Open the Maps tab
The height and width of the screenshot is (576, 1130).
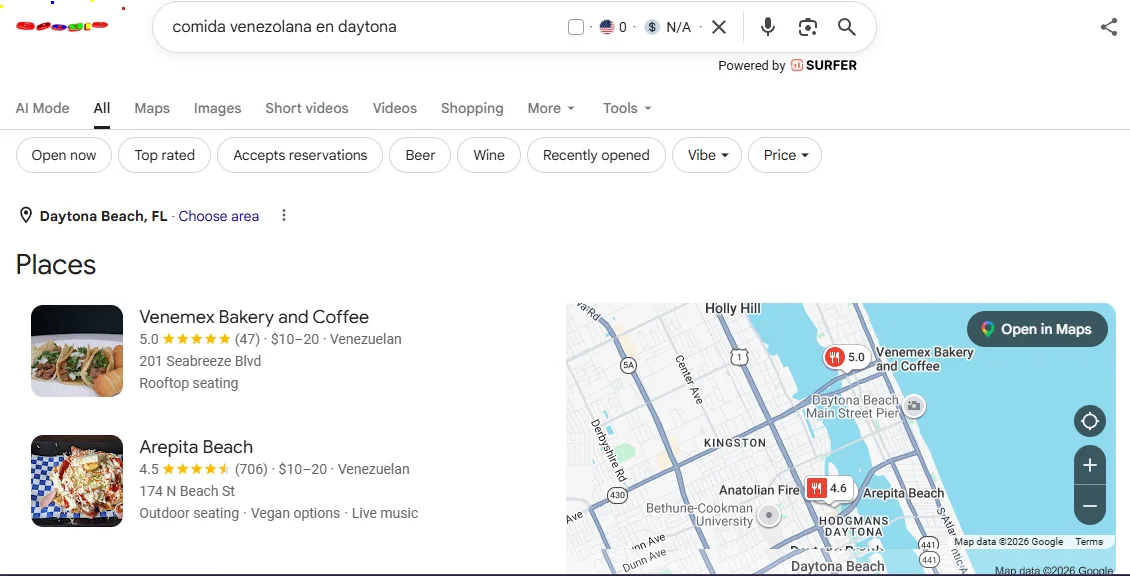pyautogui.click(x=152, y=108)
